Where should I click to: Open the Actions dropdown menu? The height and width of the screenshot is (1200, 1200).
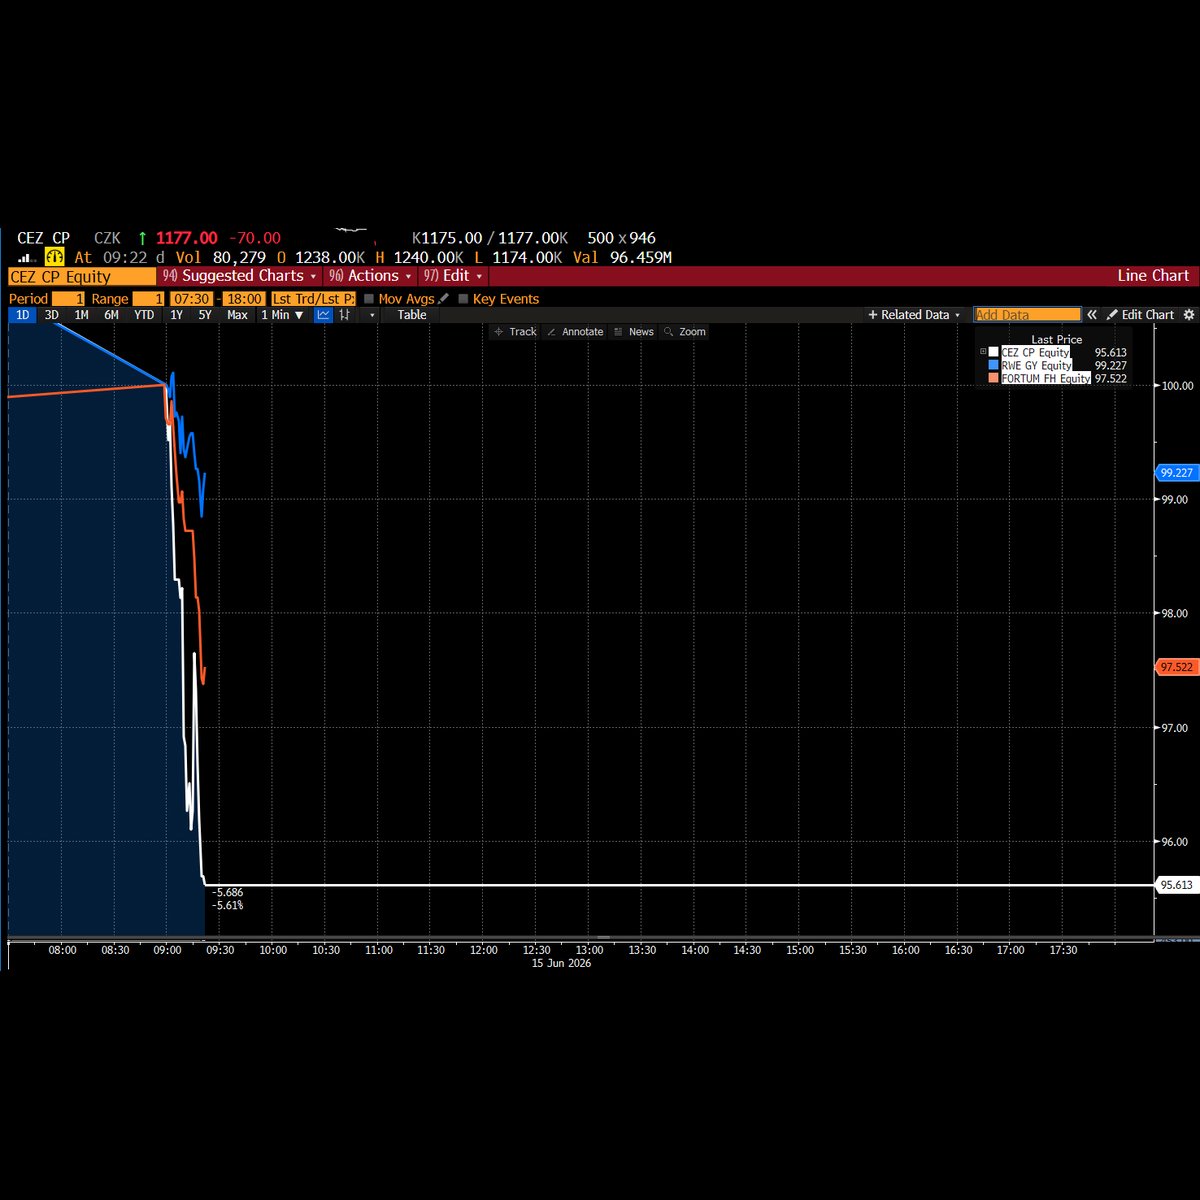tap(370, 276)
